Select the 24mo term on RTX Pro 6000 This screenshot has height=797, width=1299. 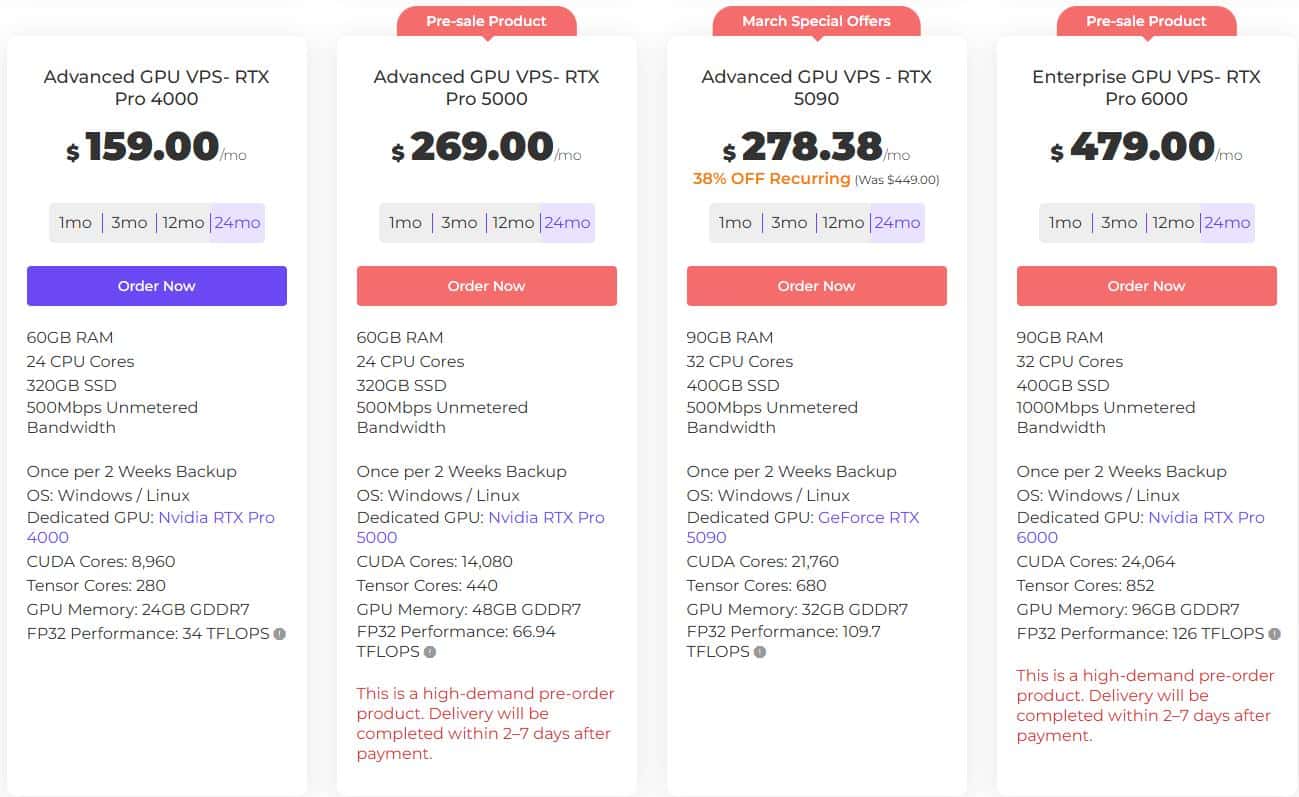click(x=1226, y=222)
